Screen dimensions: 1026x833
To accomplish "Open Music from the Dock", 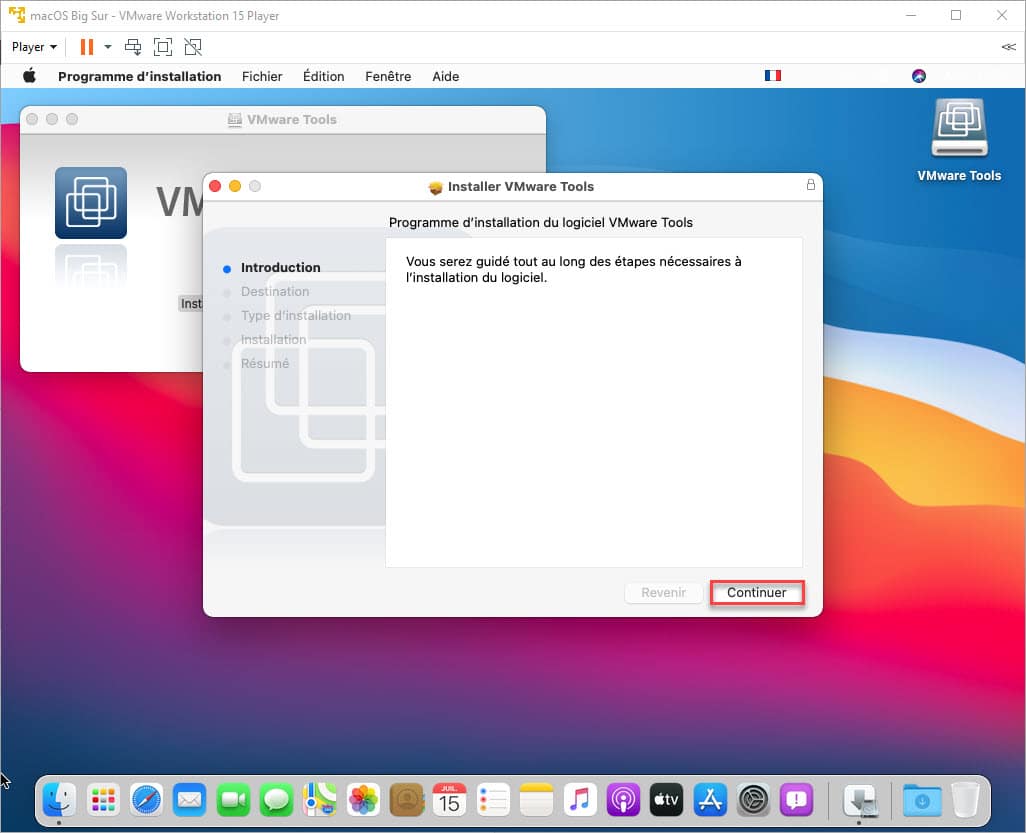I will (x=580, y=800).
